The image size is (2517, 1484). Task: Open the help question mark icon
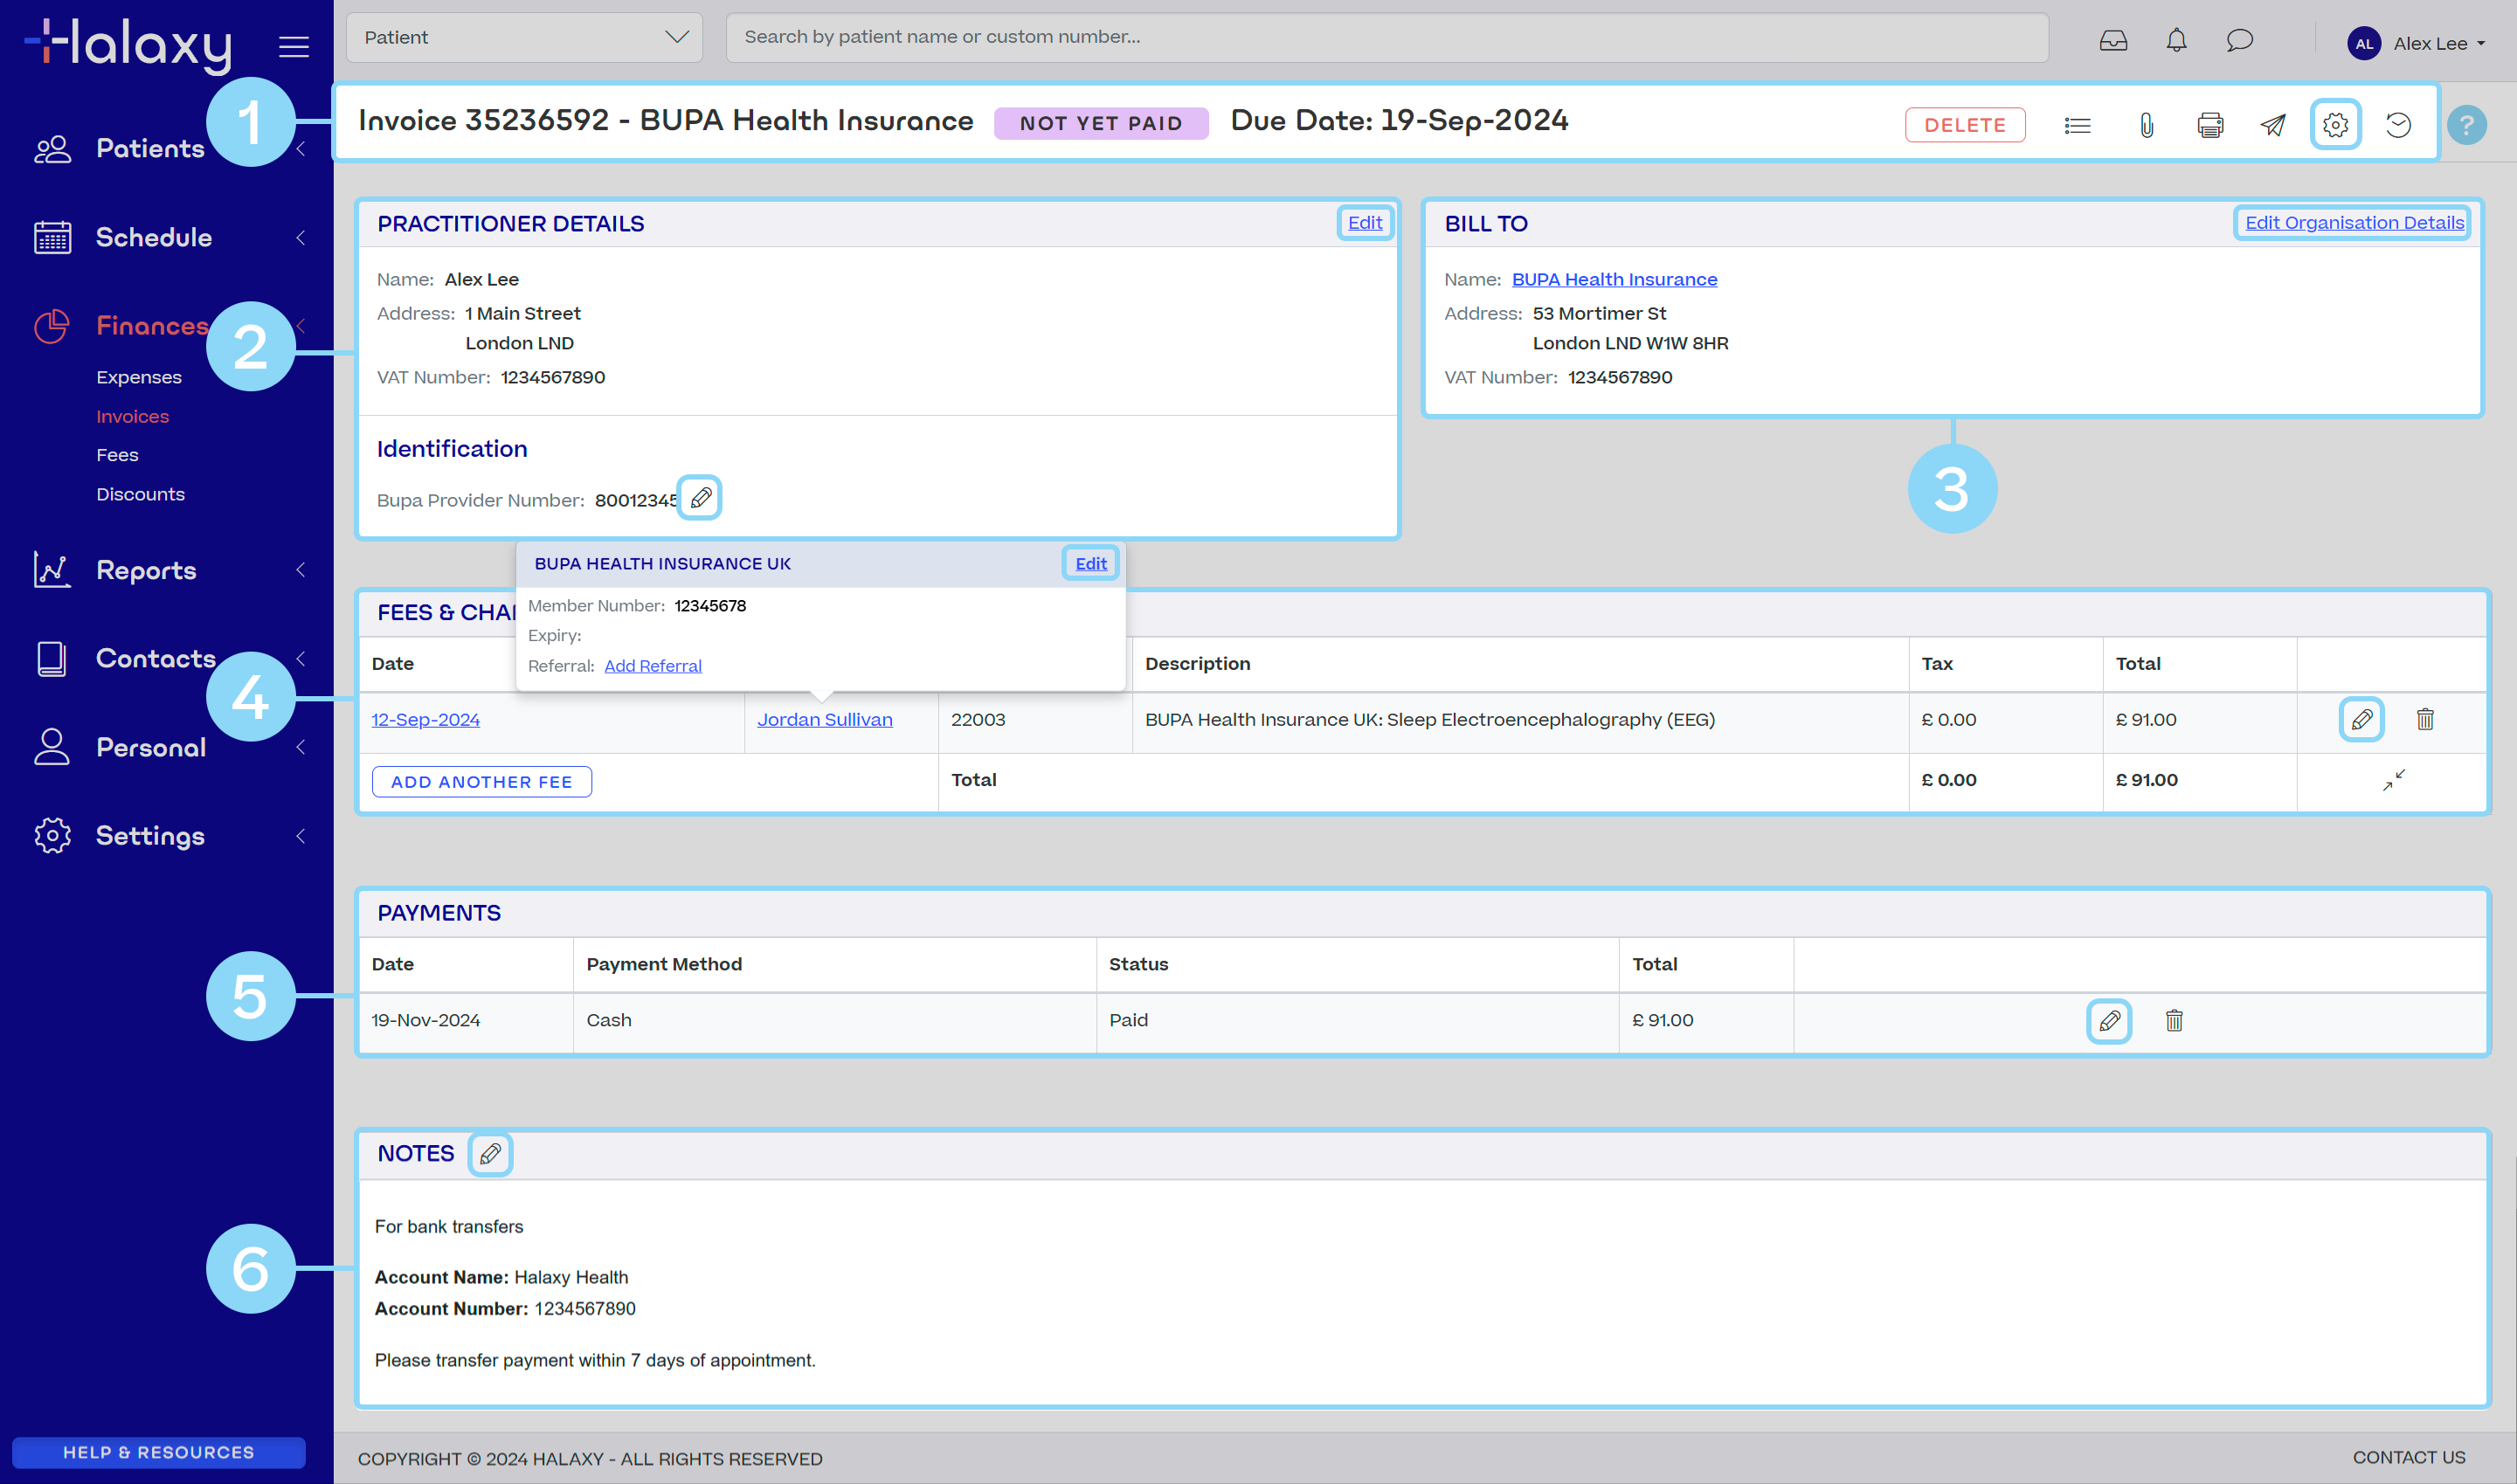pos(2466,125)
